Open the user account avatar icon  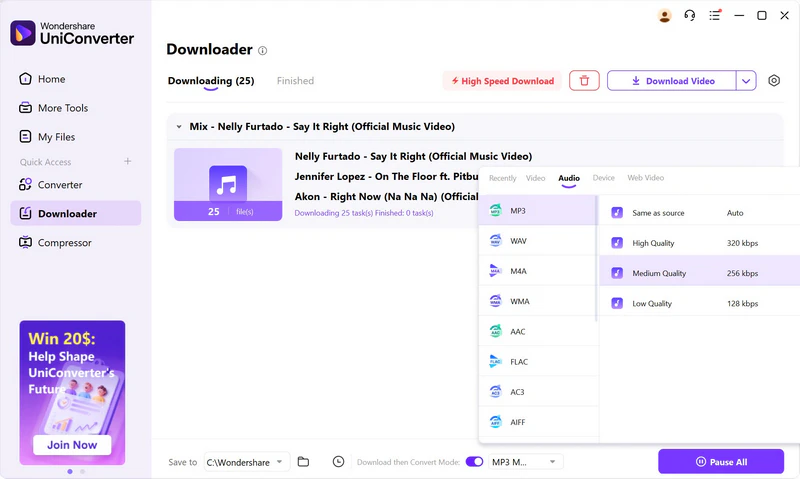[665, 15]
